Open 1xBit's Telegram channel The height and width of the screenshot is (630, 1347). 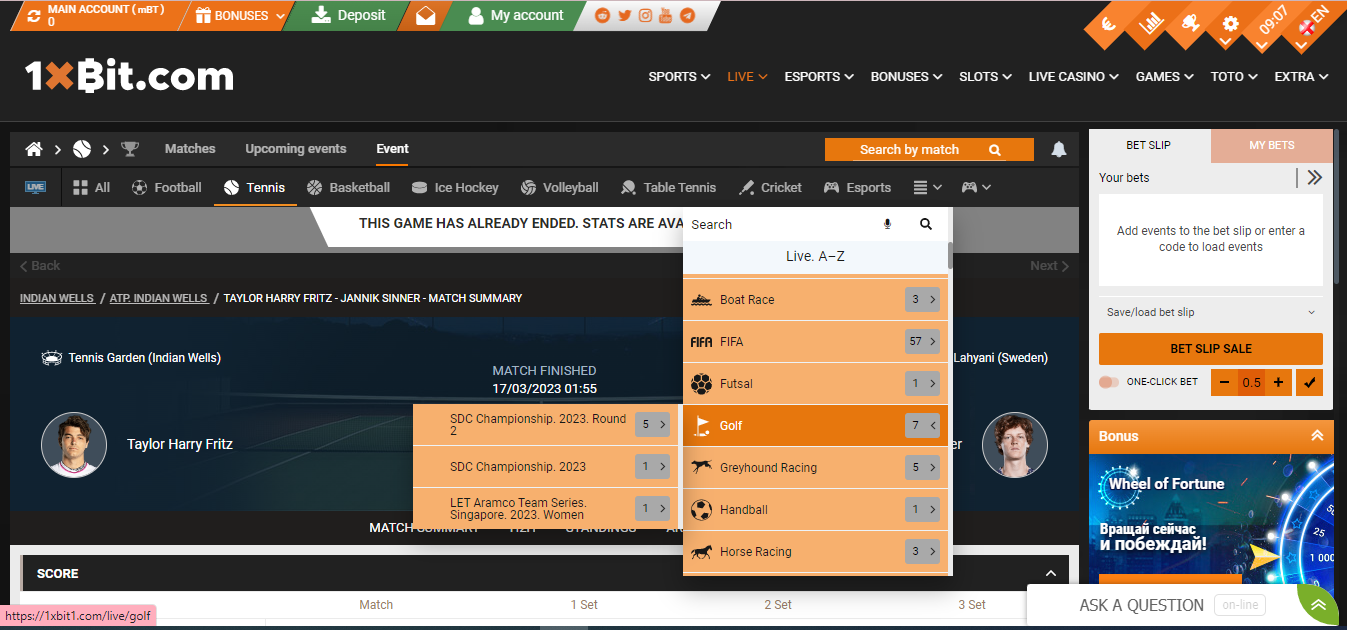point(687,15)
